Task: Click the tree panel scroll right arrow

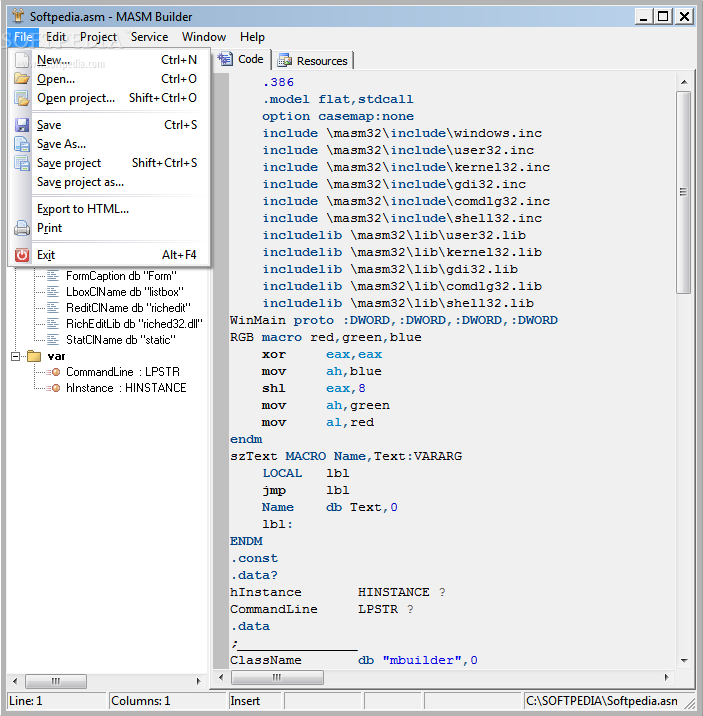Action: tap(198, 681)
